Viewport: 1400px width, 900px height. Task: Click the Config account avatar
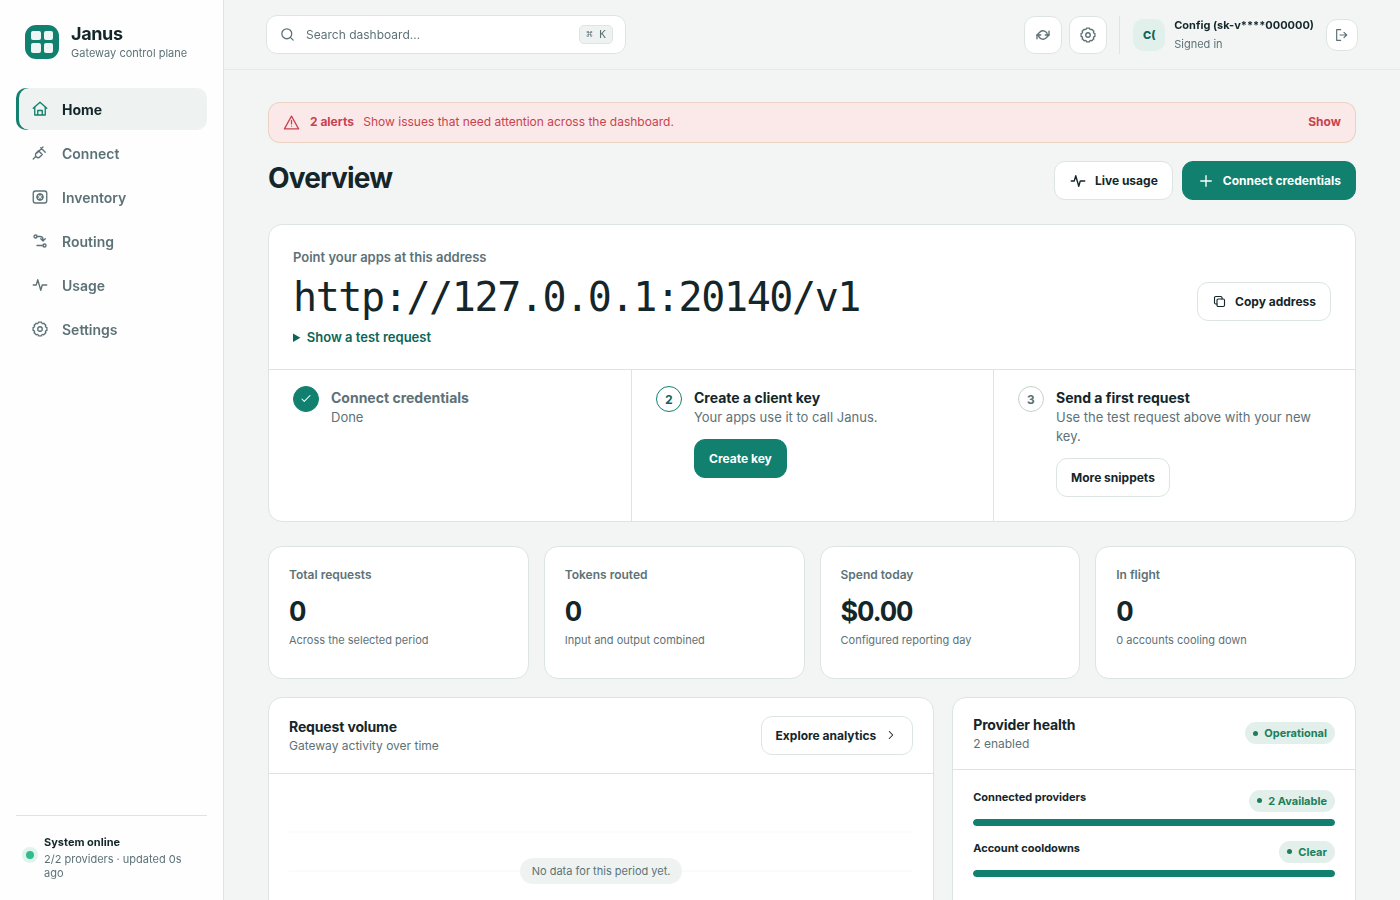(x=1149, y=35)
